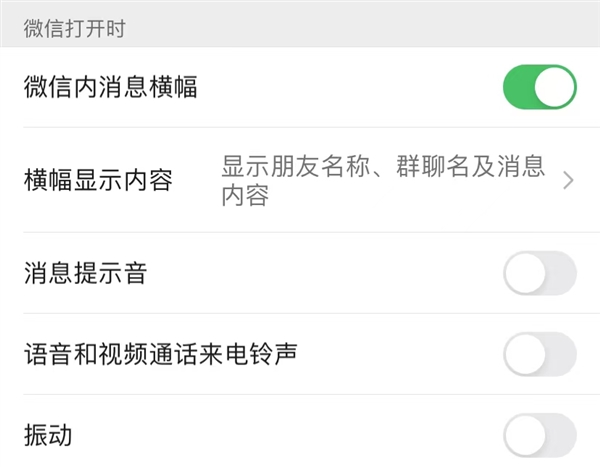Tap the 微信内消息横幅 label text

[x=110, y=87]
